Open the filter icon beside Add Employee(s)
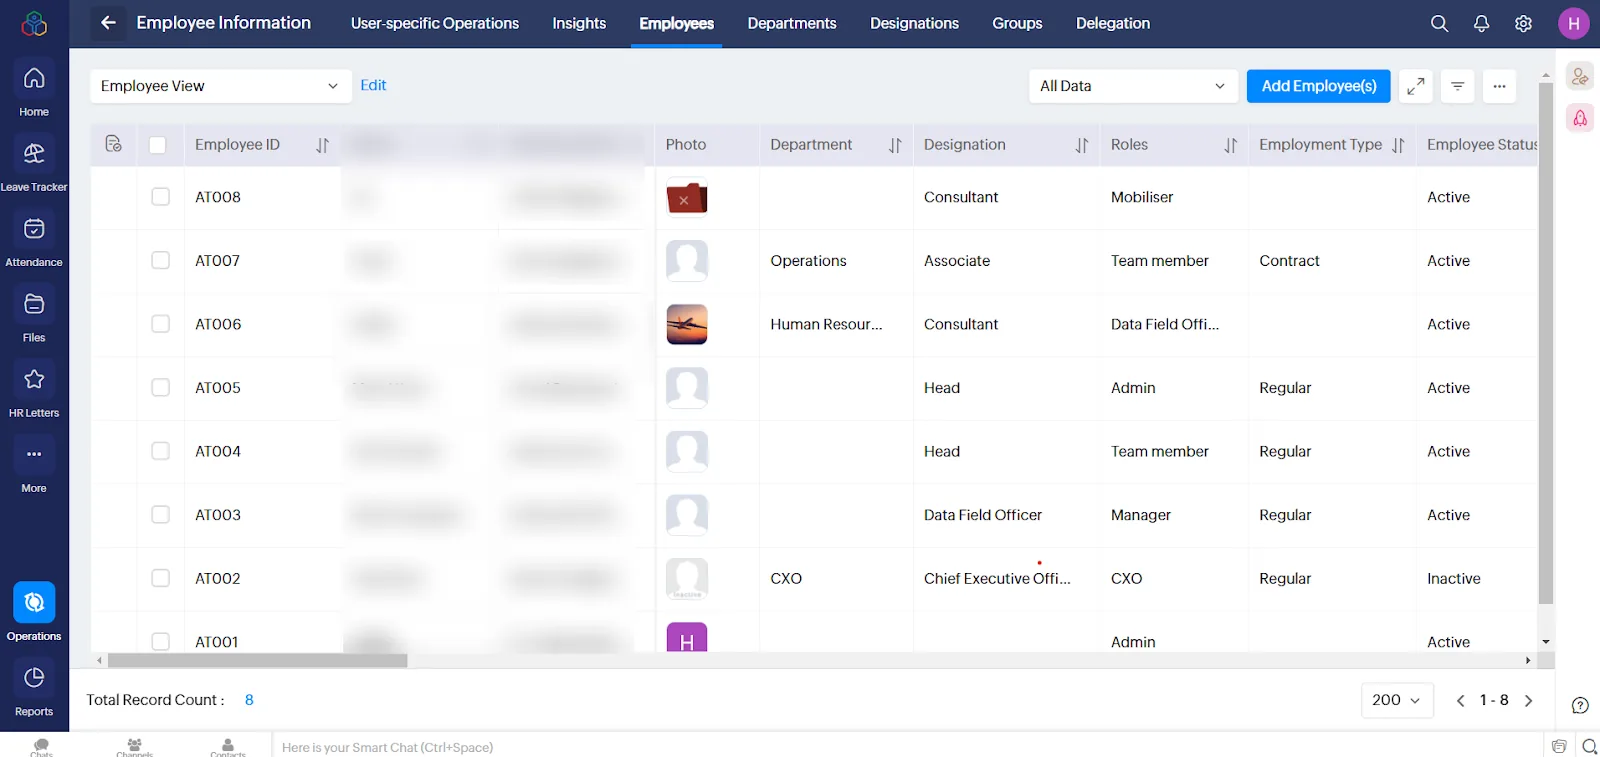 pos(1458,86)
